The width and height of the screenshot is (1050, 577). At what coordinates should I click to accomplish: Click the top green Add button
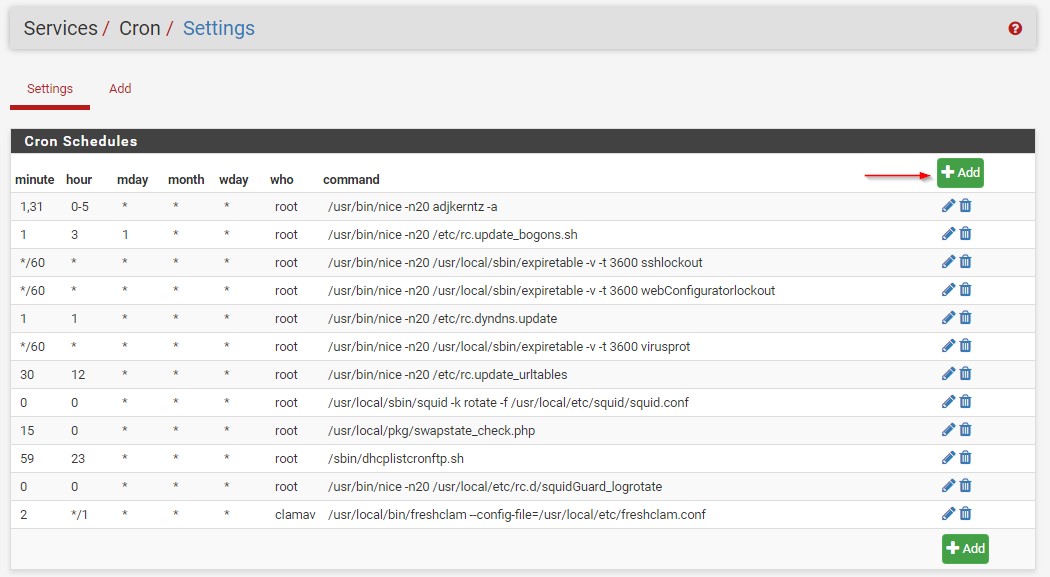pos(960,173)
